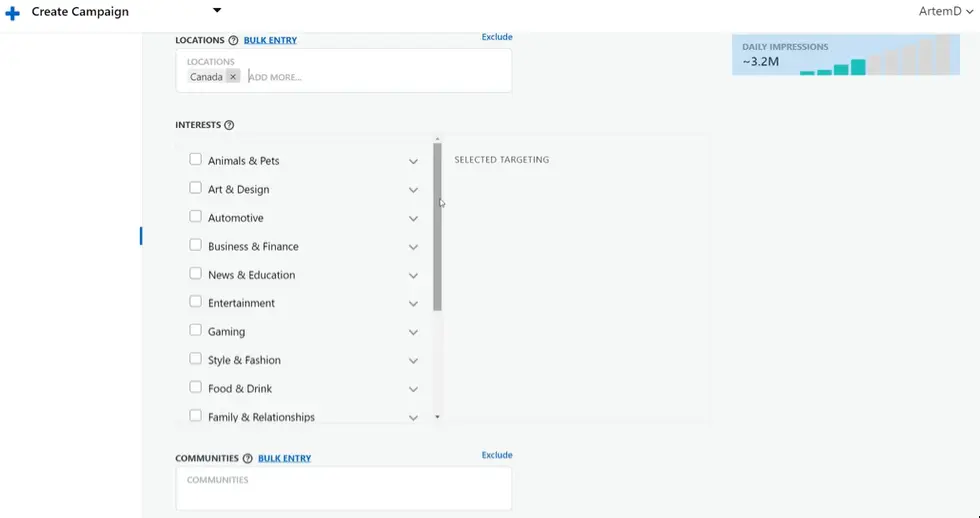Tick the Gaming interest checkbox
This screenshot has height=518, width=980.
coord(195,330)
